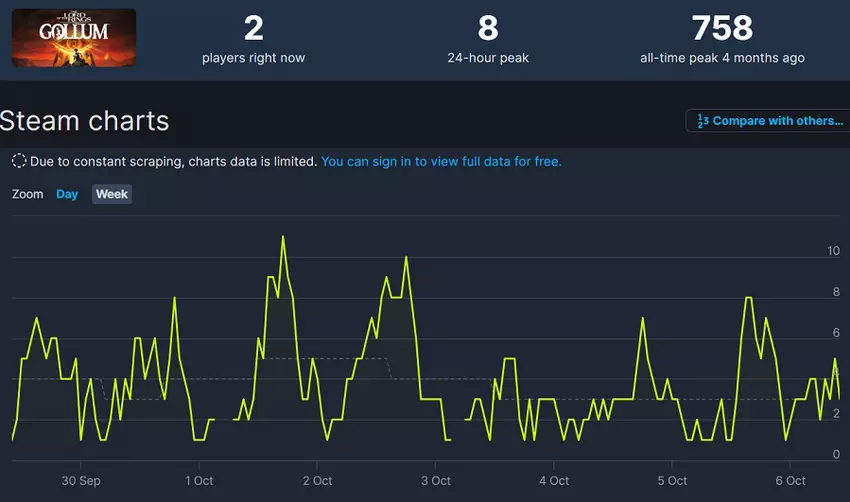Click the Lord of the Rings Gollum thumbnail
Image resolution: width=850 pixels, height=502 pixels.
pos(73,38)
